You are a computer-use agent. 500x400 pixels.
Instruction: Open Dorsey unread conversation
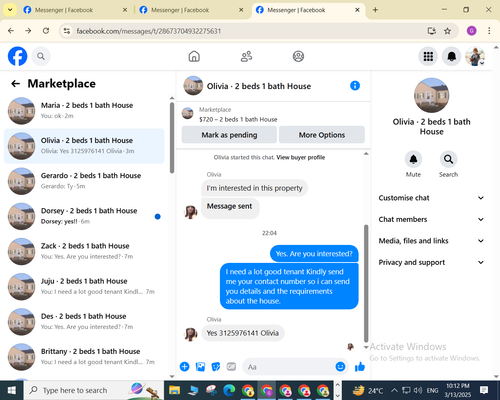coord(84,216)
